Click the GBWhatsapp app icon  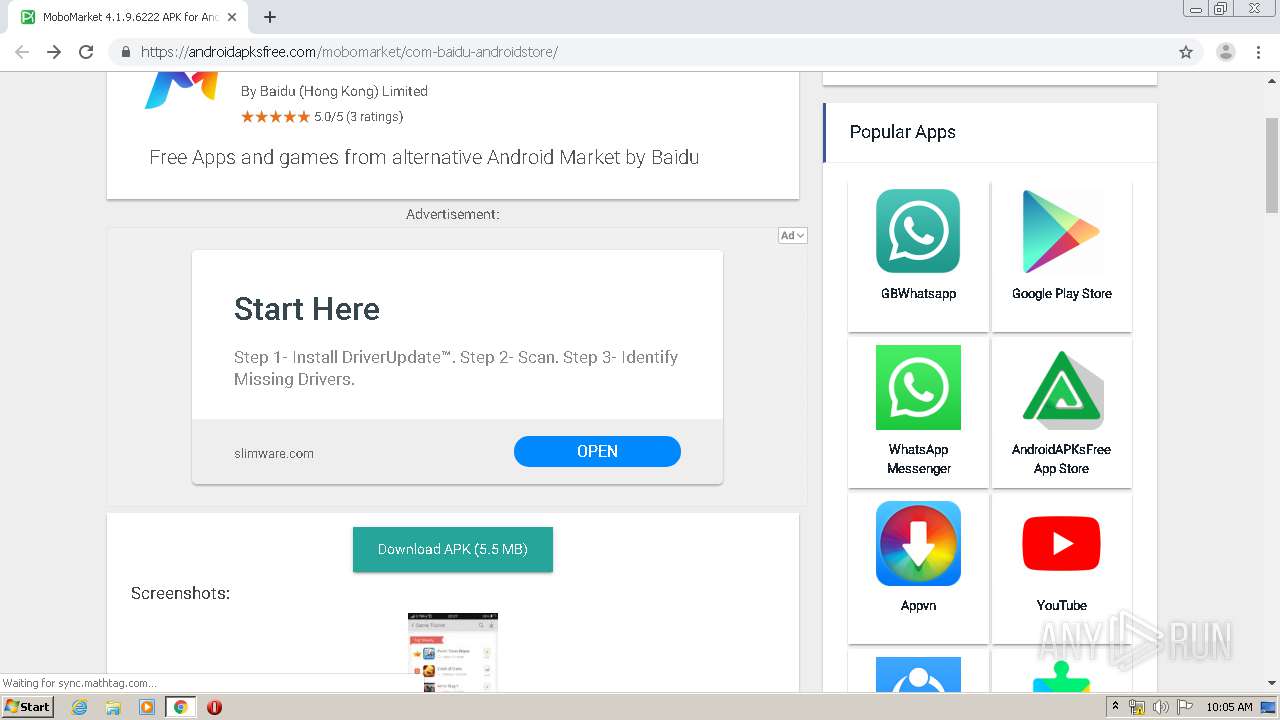coord(918,231)
